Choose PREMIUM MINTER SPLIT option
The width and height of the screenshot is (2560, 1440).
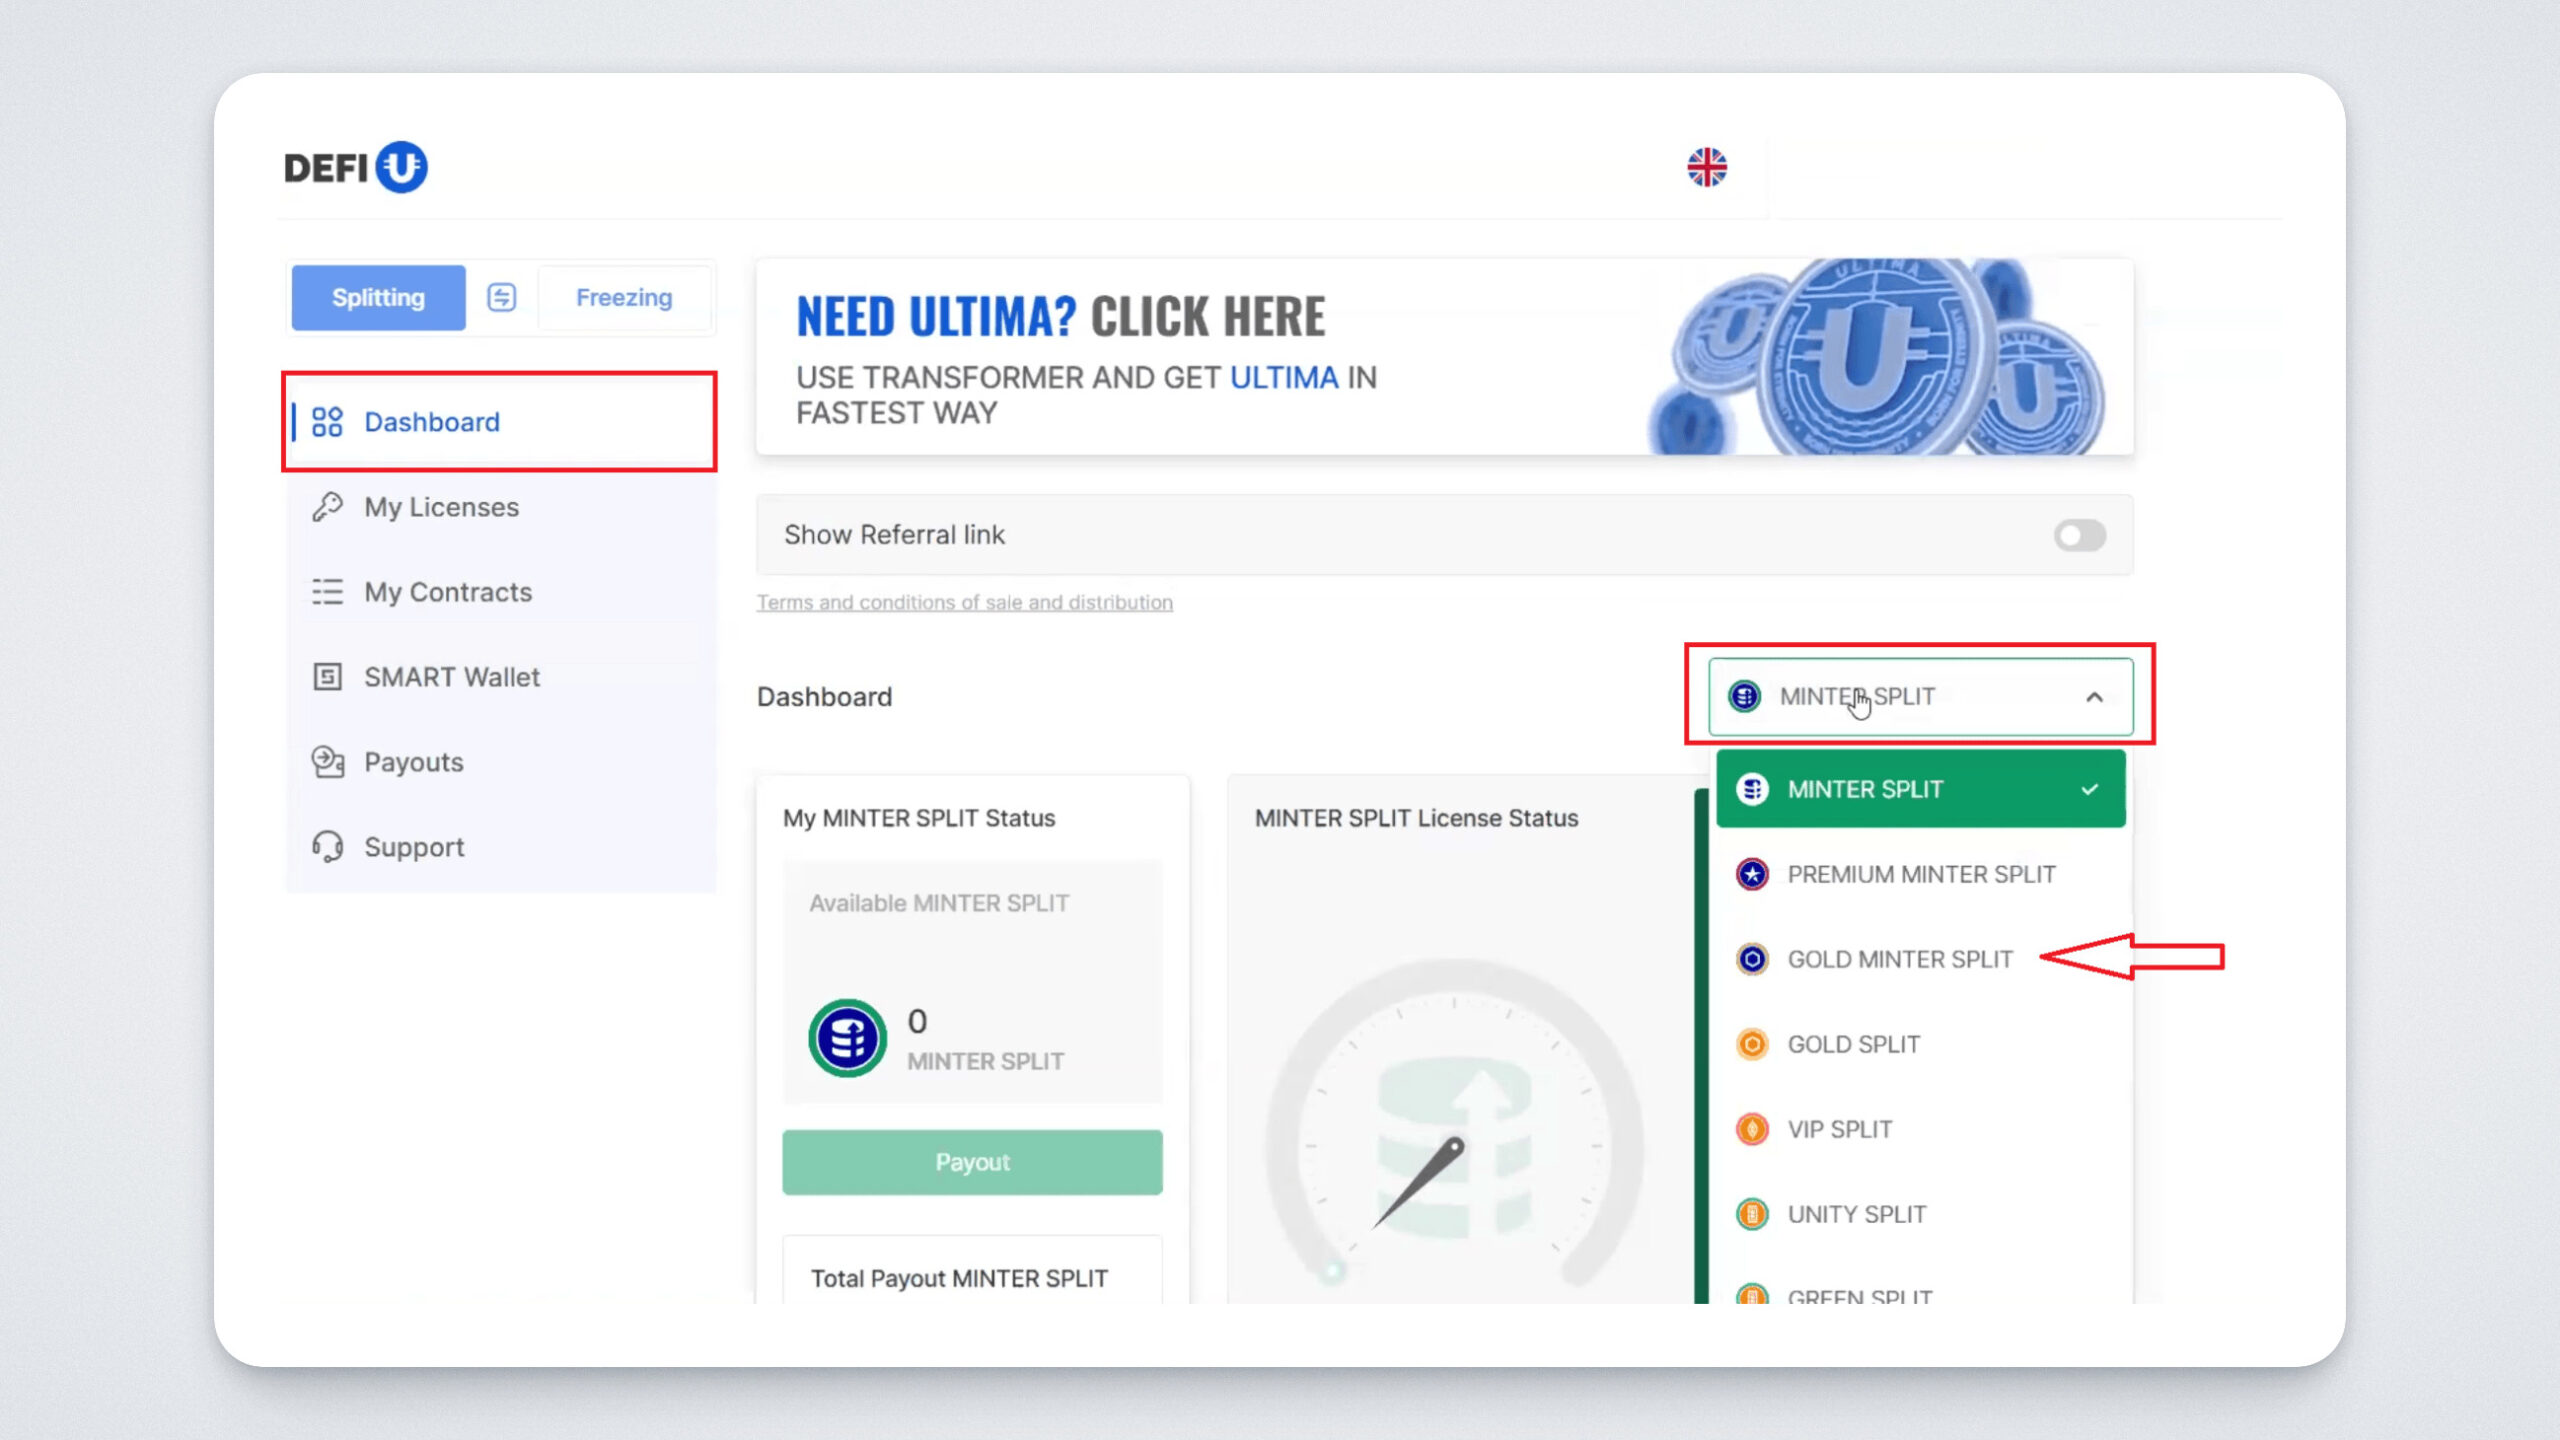(x=1920, y=874)
